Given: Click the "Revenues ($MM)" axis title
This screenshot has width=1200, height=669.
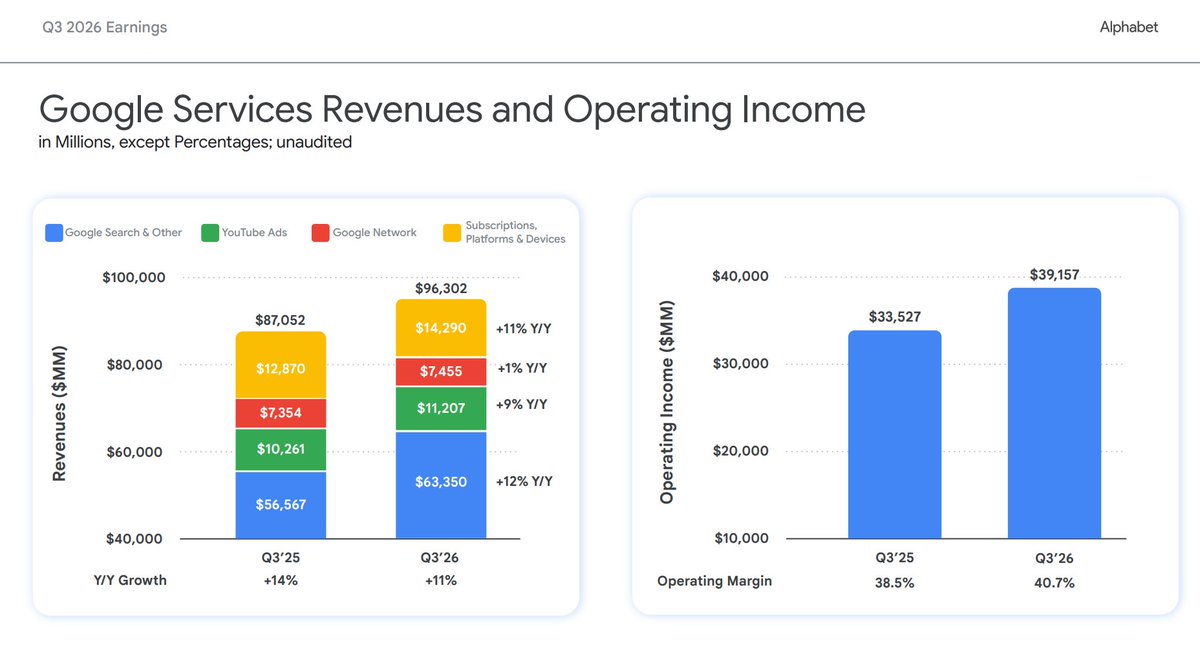Looking at the screenshot, I should coord(59,411).
